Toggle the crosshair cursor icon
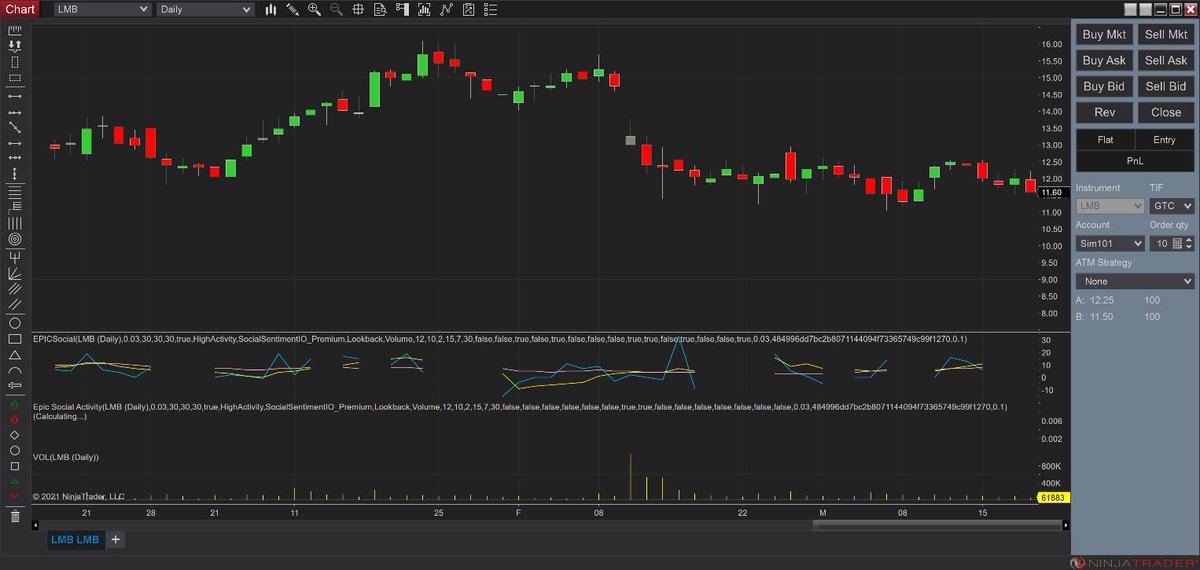The width and height of the screenshot is (1200, 570). pyautogui.click(x=358, y=9)
